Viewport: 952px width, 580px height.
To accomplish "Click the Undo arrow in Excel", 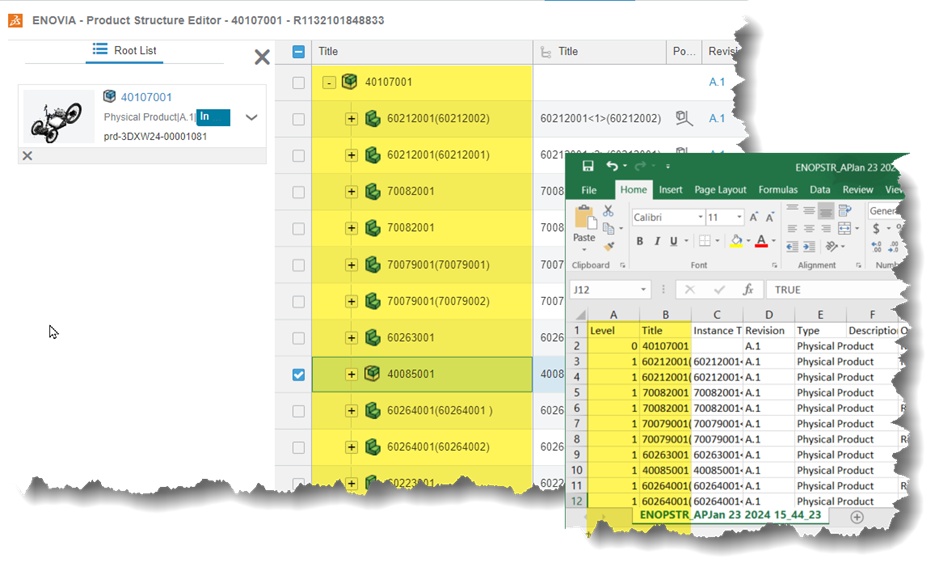I will (x=611, y=166).
